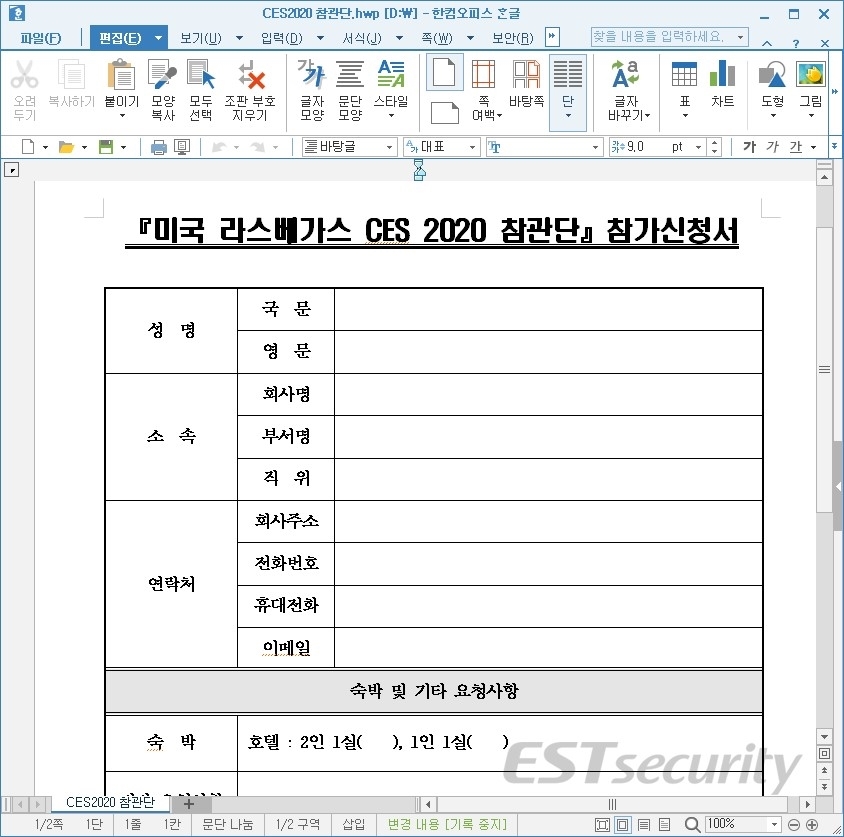Click the Shapes (도형) icon
This screenshot has width=844, height=837.
[772, 74]
